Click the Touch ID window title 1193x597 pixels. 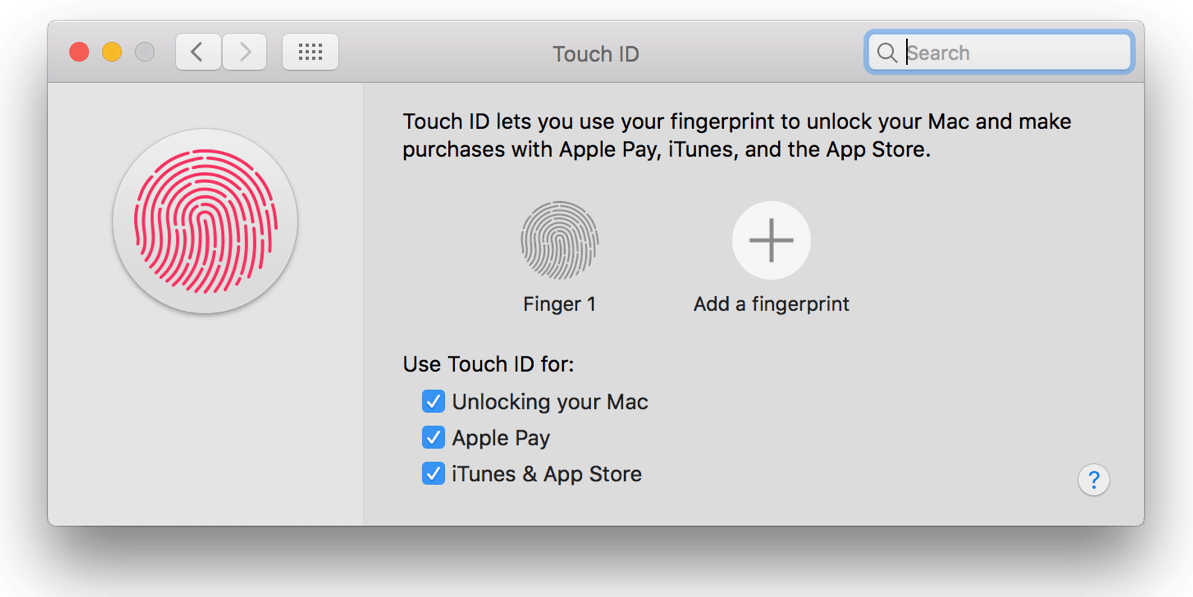click(595, 54)
